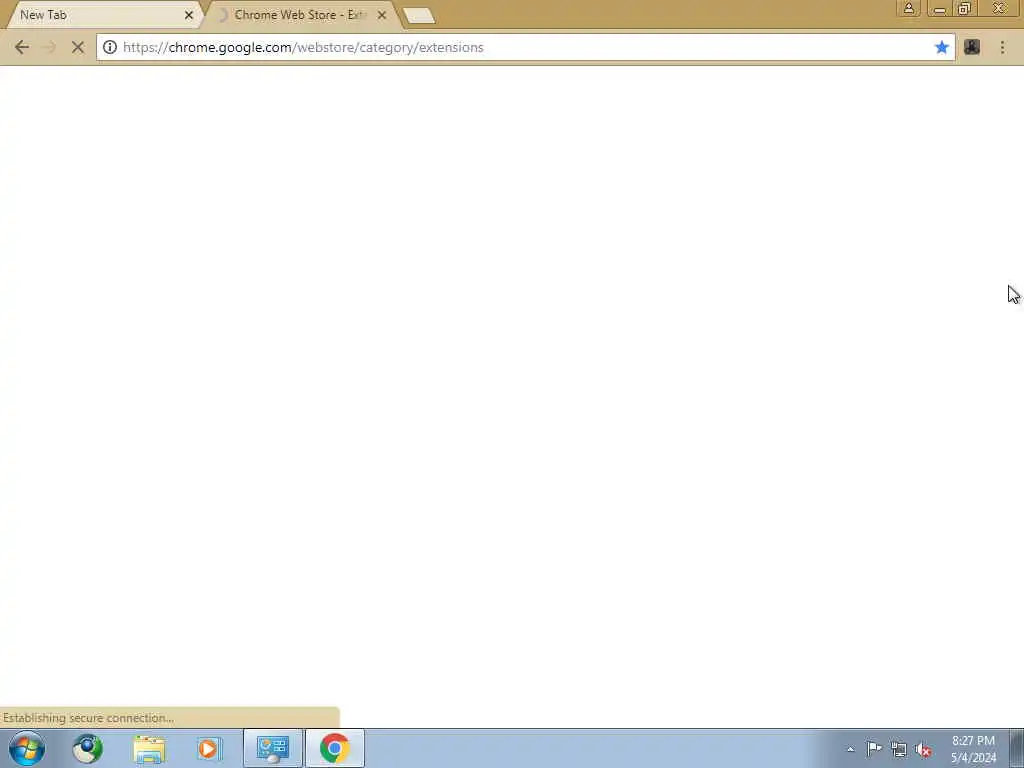
Task: Restore down the Chrome window
Action: pos(965,8)
